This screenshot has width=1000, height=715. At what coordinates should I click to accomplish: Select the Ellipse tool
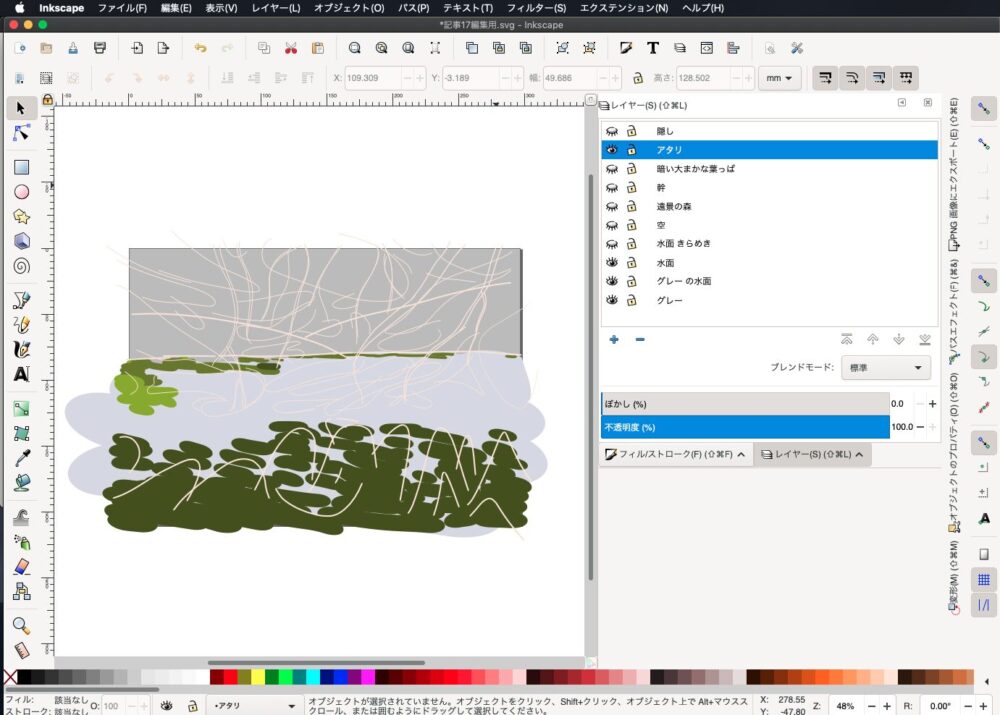(21, 192)
